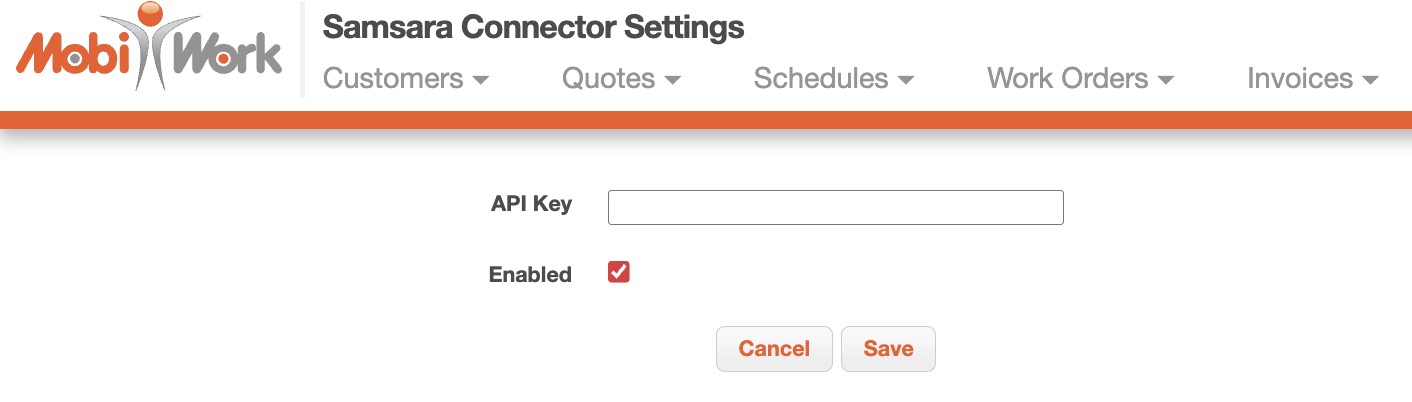1412x402 pixels.
Task: Expand the Schedules dropdown arrow
Action: tap(906, 80)
